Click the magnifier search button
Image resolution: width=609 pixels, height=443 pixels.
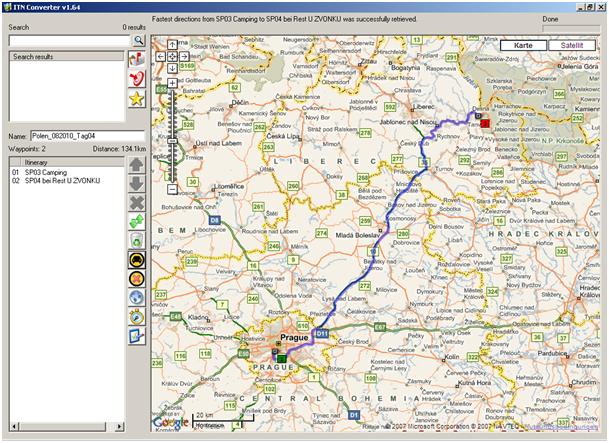(139, 40)
